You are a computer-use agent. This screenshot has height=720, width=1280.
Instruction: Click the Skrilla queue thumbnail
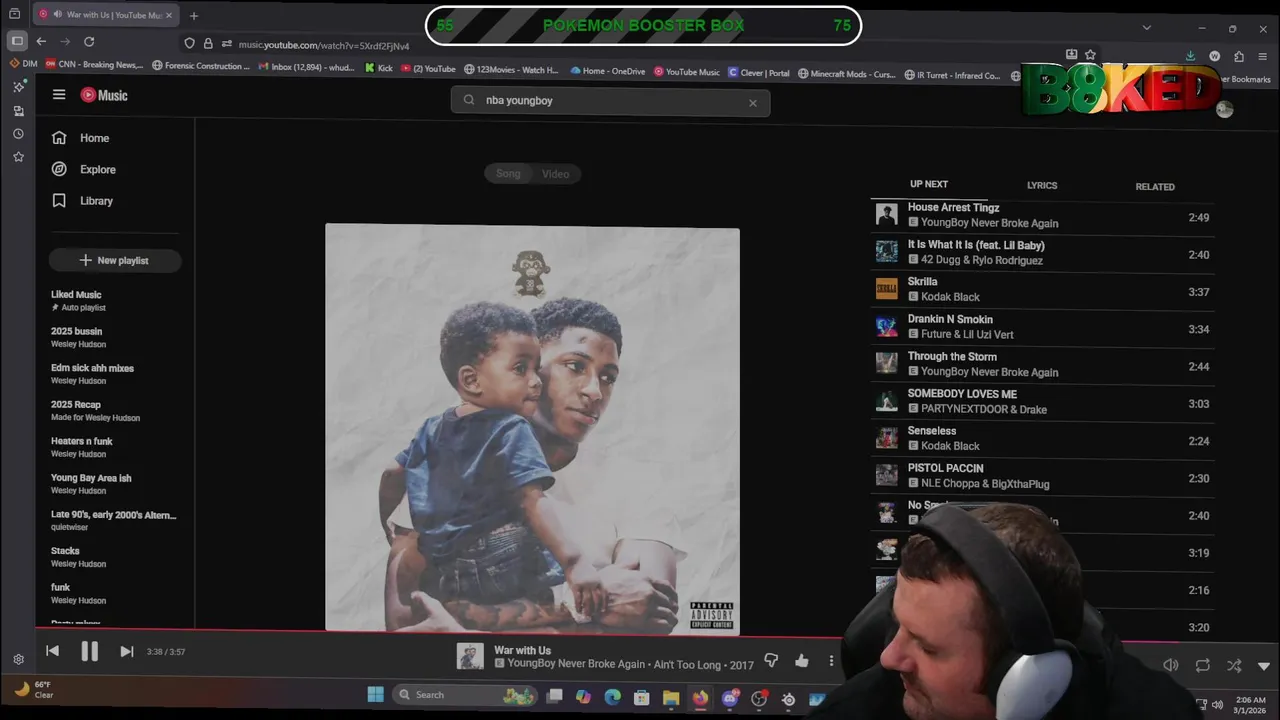(887, 289)
